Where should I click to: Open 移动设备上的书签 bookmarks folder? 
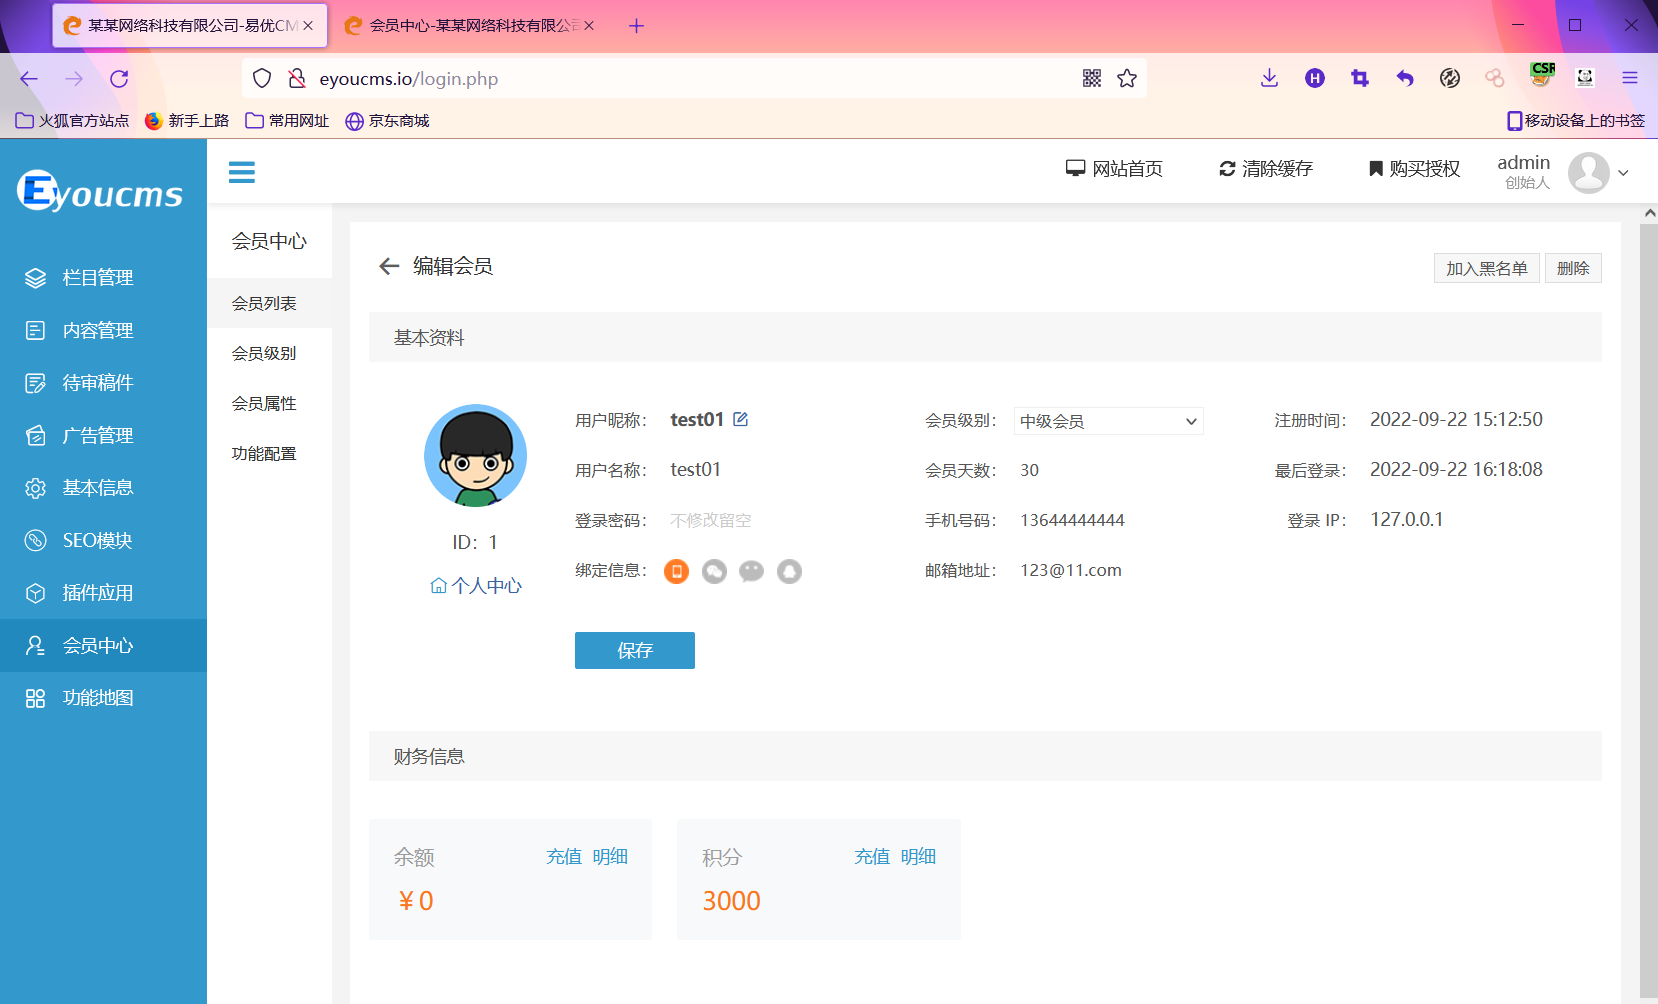tap(1576, 120)
